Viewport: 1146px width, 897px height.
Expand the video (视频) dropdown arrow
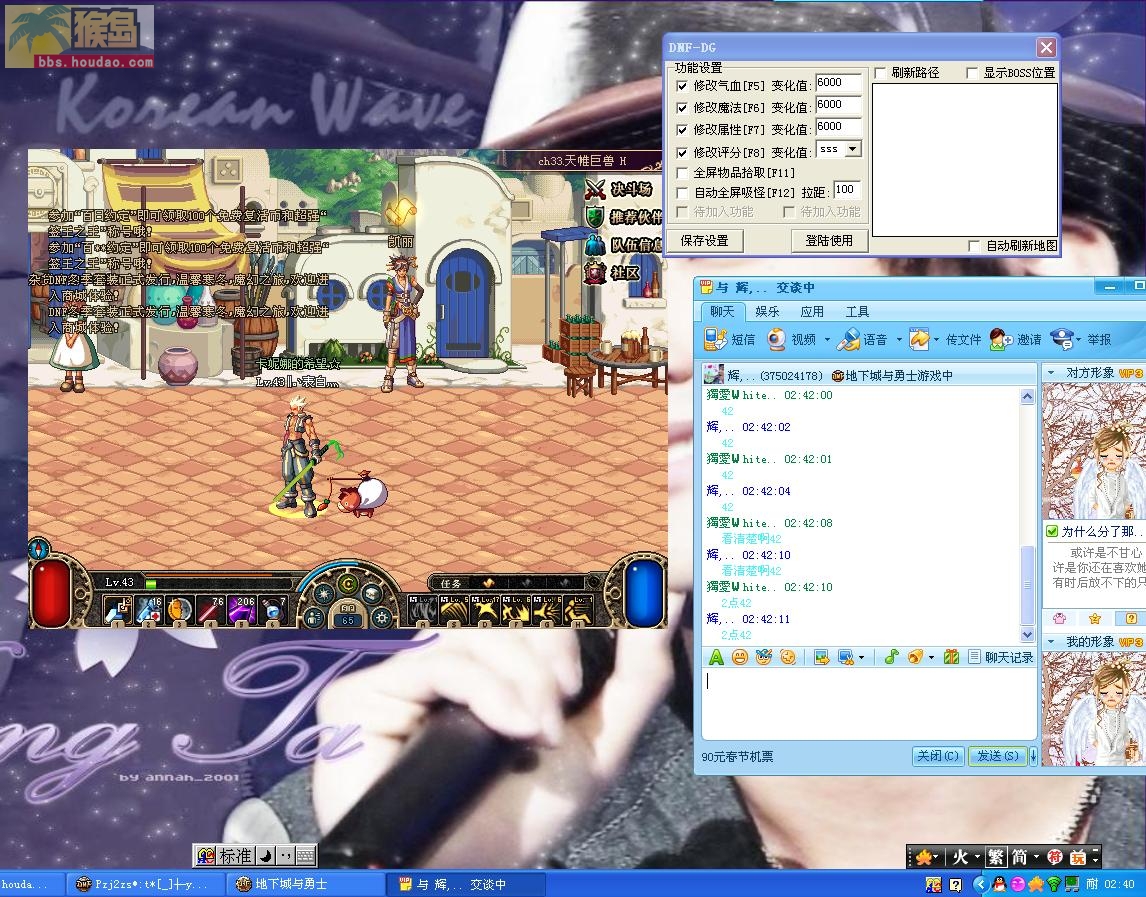827,339
